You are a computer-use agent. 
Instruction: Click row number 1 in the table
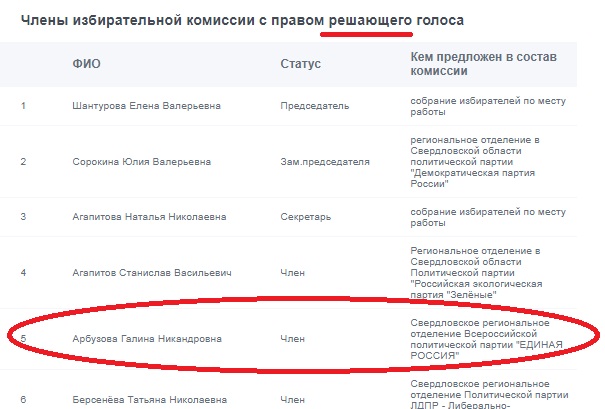click(23, 107)
